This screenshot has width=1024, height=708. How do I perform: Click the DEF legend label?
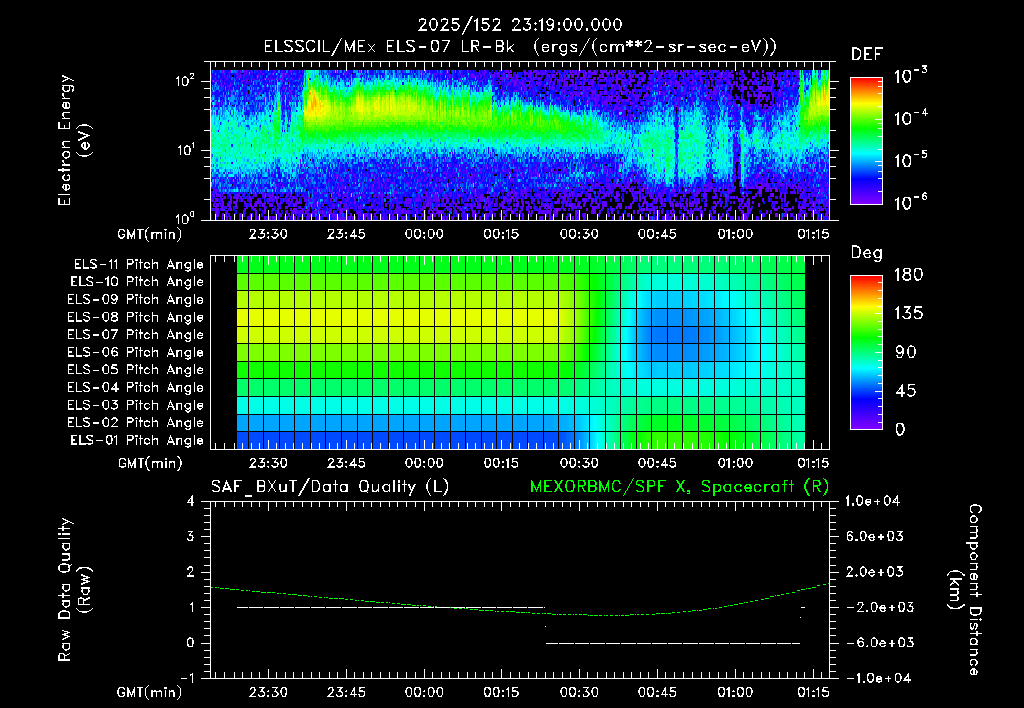(867, 54)
